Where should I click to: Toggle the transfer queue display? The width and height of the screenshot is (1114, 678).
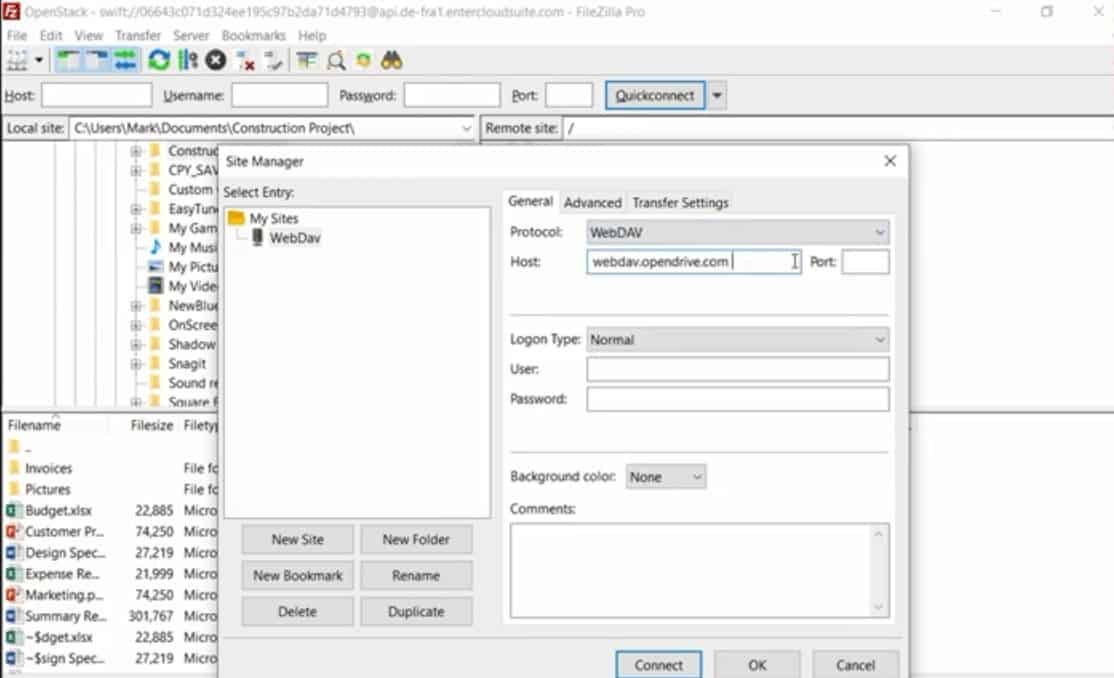(x=126, y=60)
